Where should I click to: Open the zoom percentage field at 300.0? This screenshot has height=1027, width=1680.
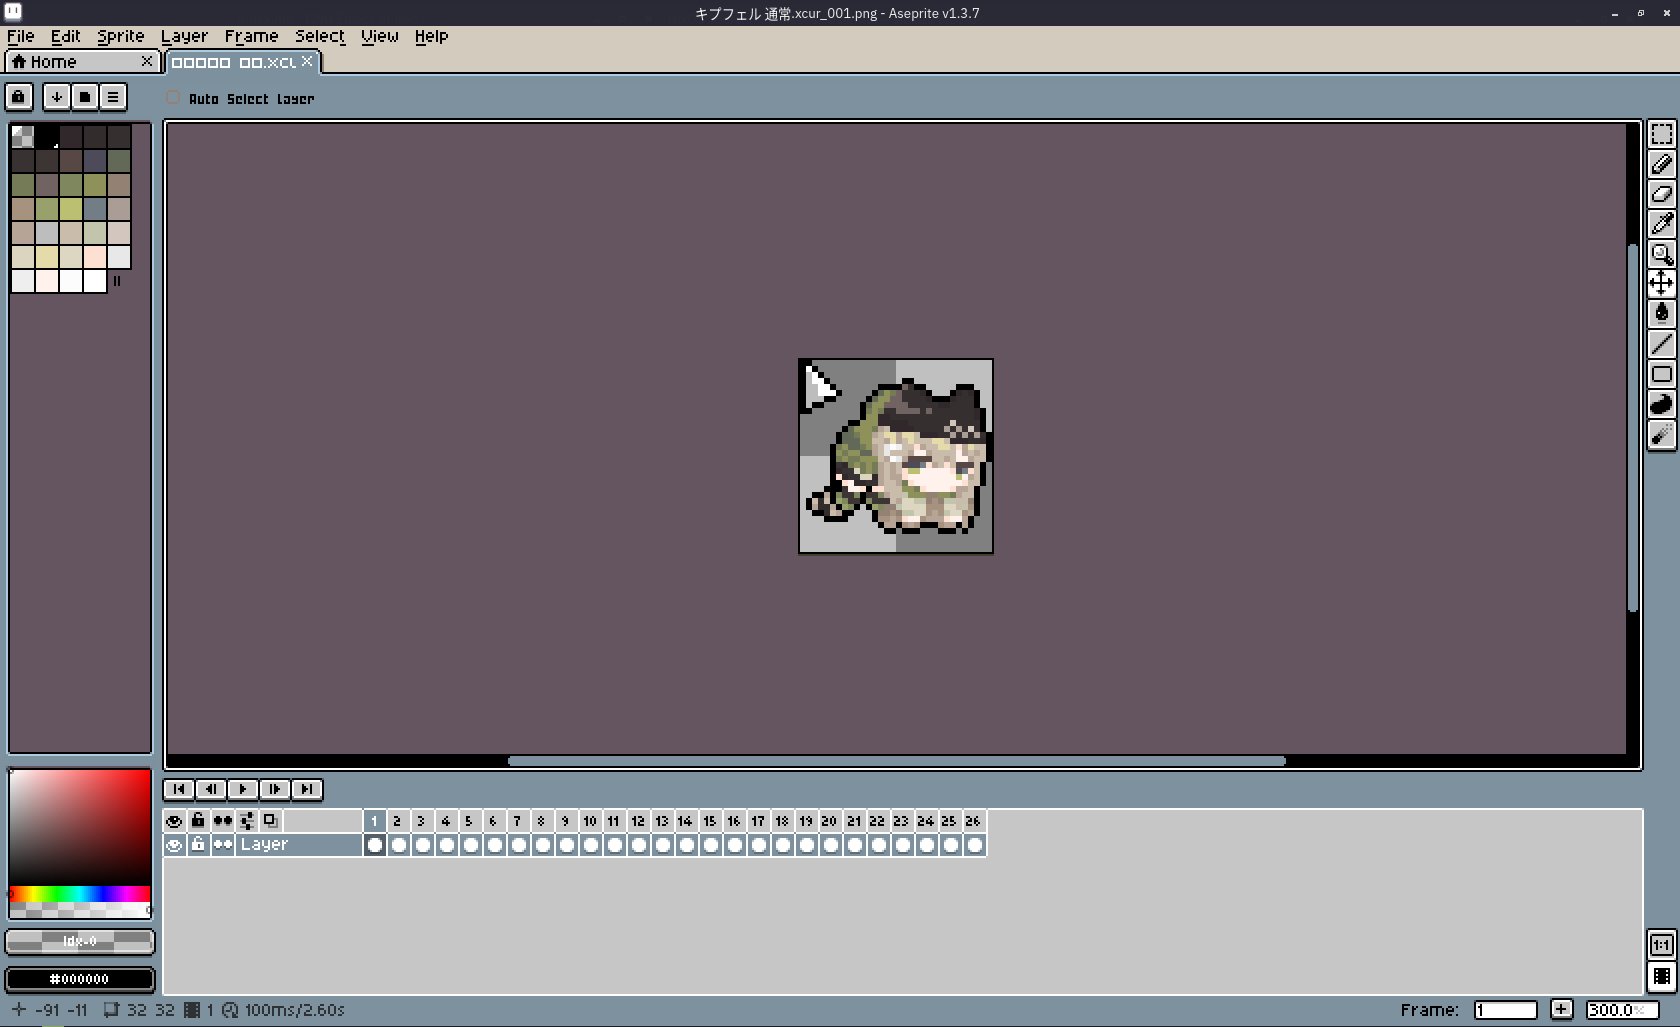[x=1620, y=1010]
